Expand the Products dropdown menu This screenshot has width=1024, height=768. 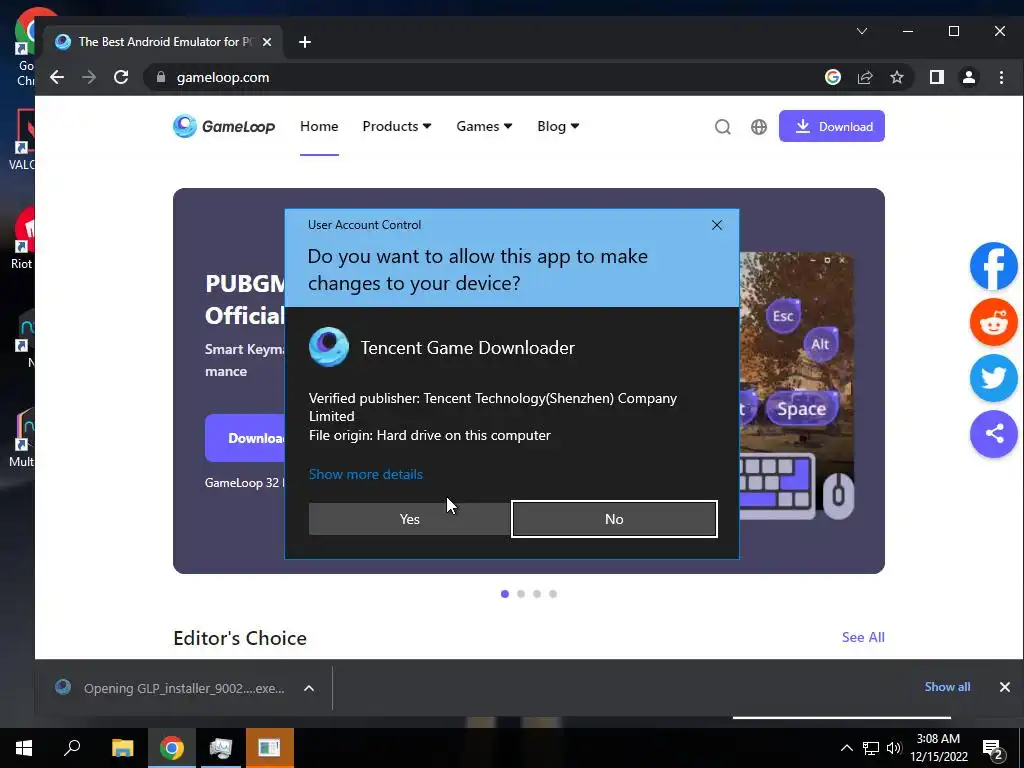[397, 126]
